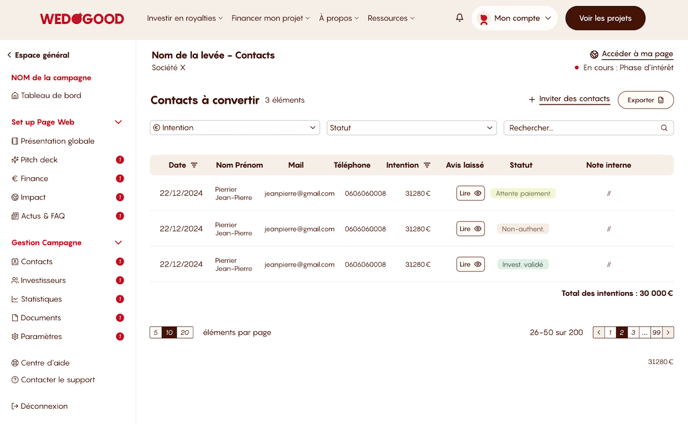Go to Tableau de bord

[x=51, y=96]
